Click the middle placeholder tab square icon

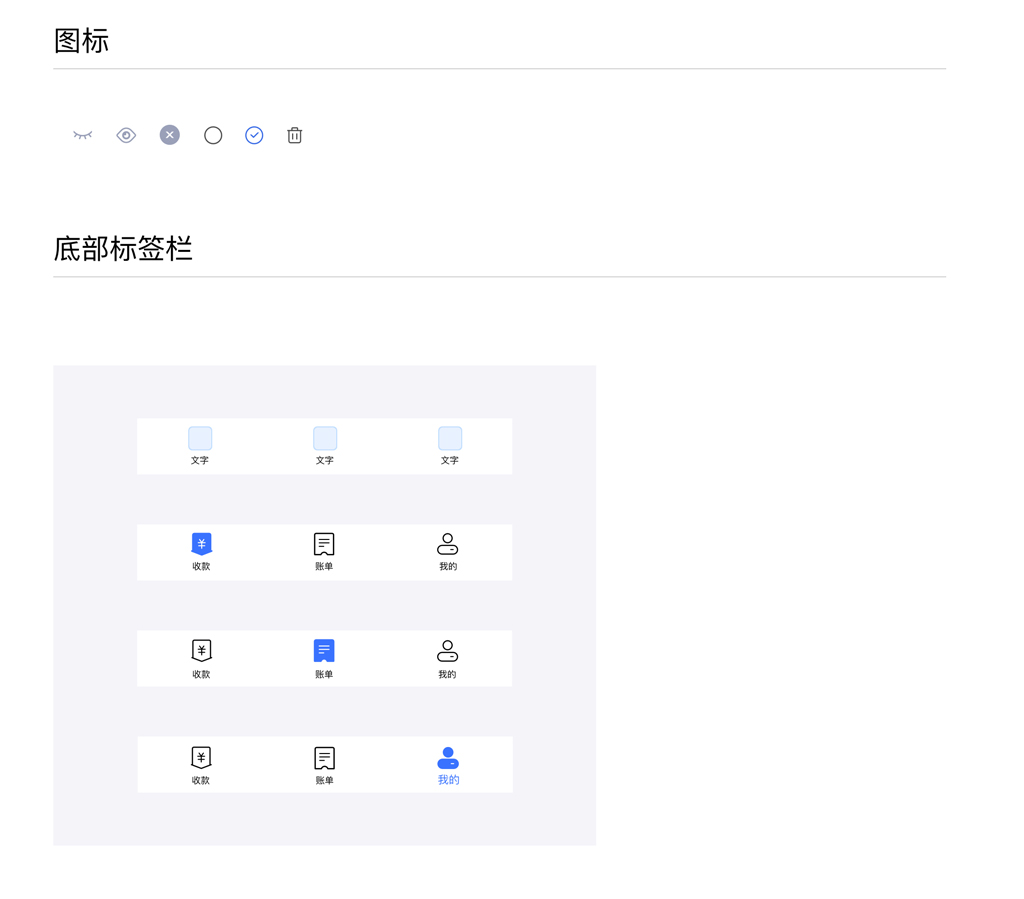point(325,438)
